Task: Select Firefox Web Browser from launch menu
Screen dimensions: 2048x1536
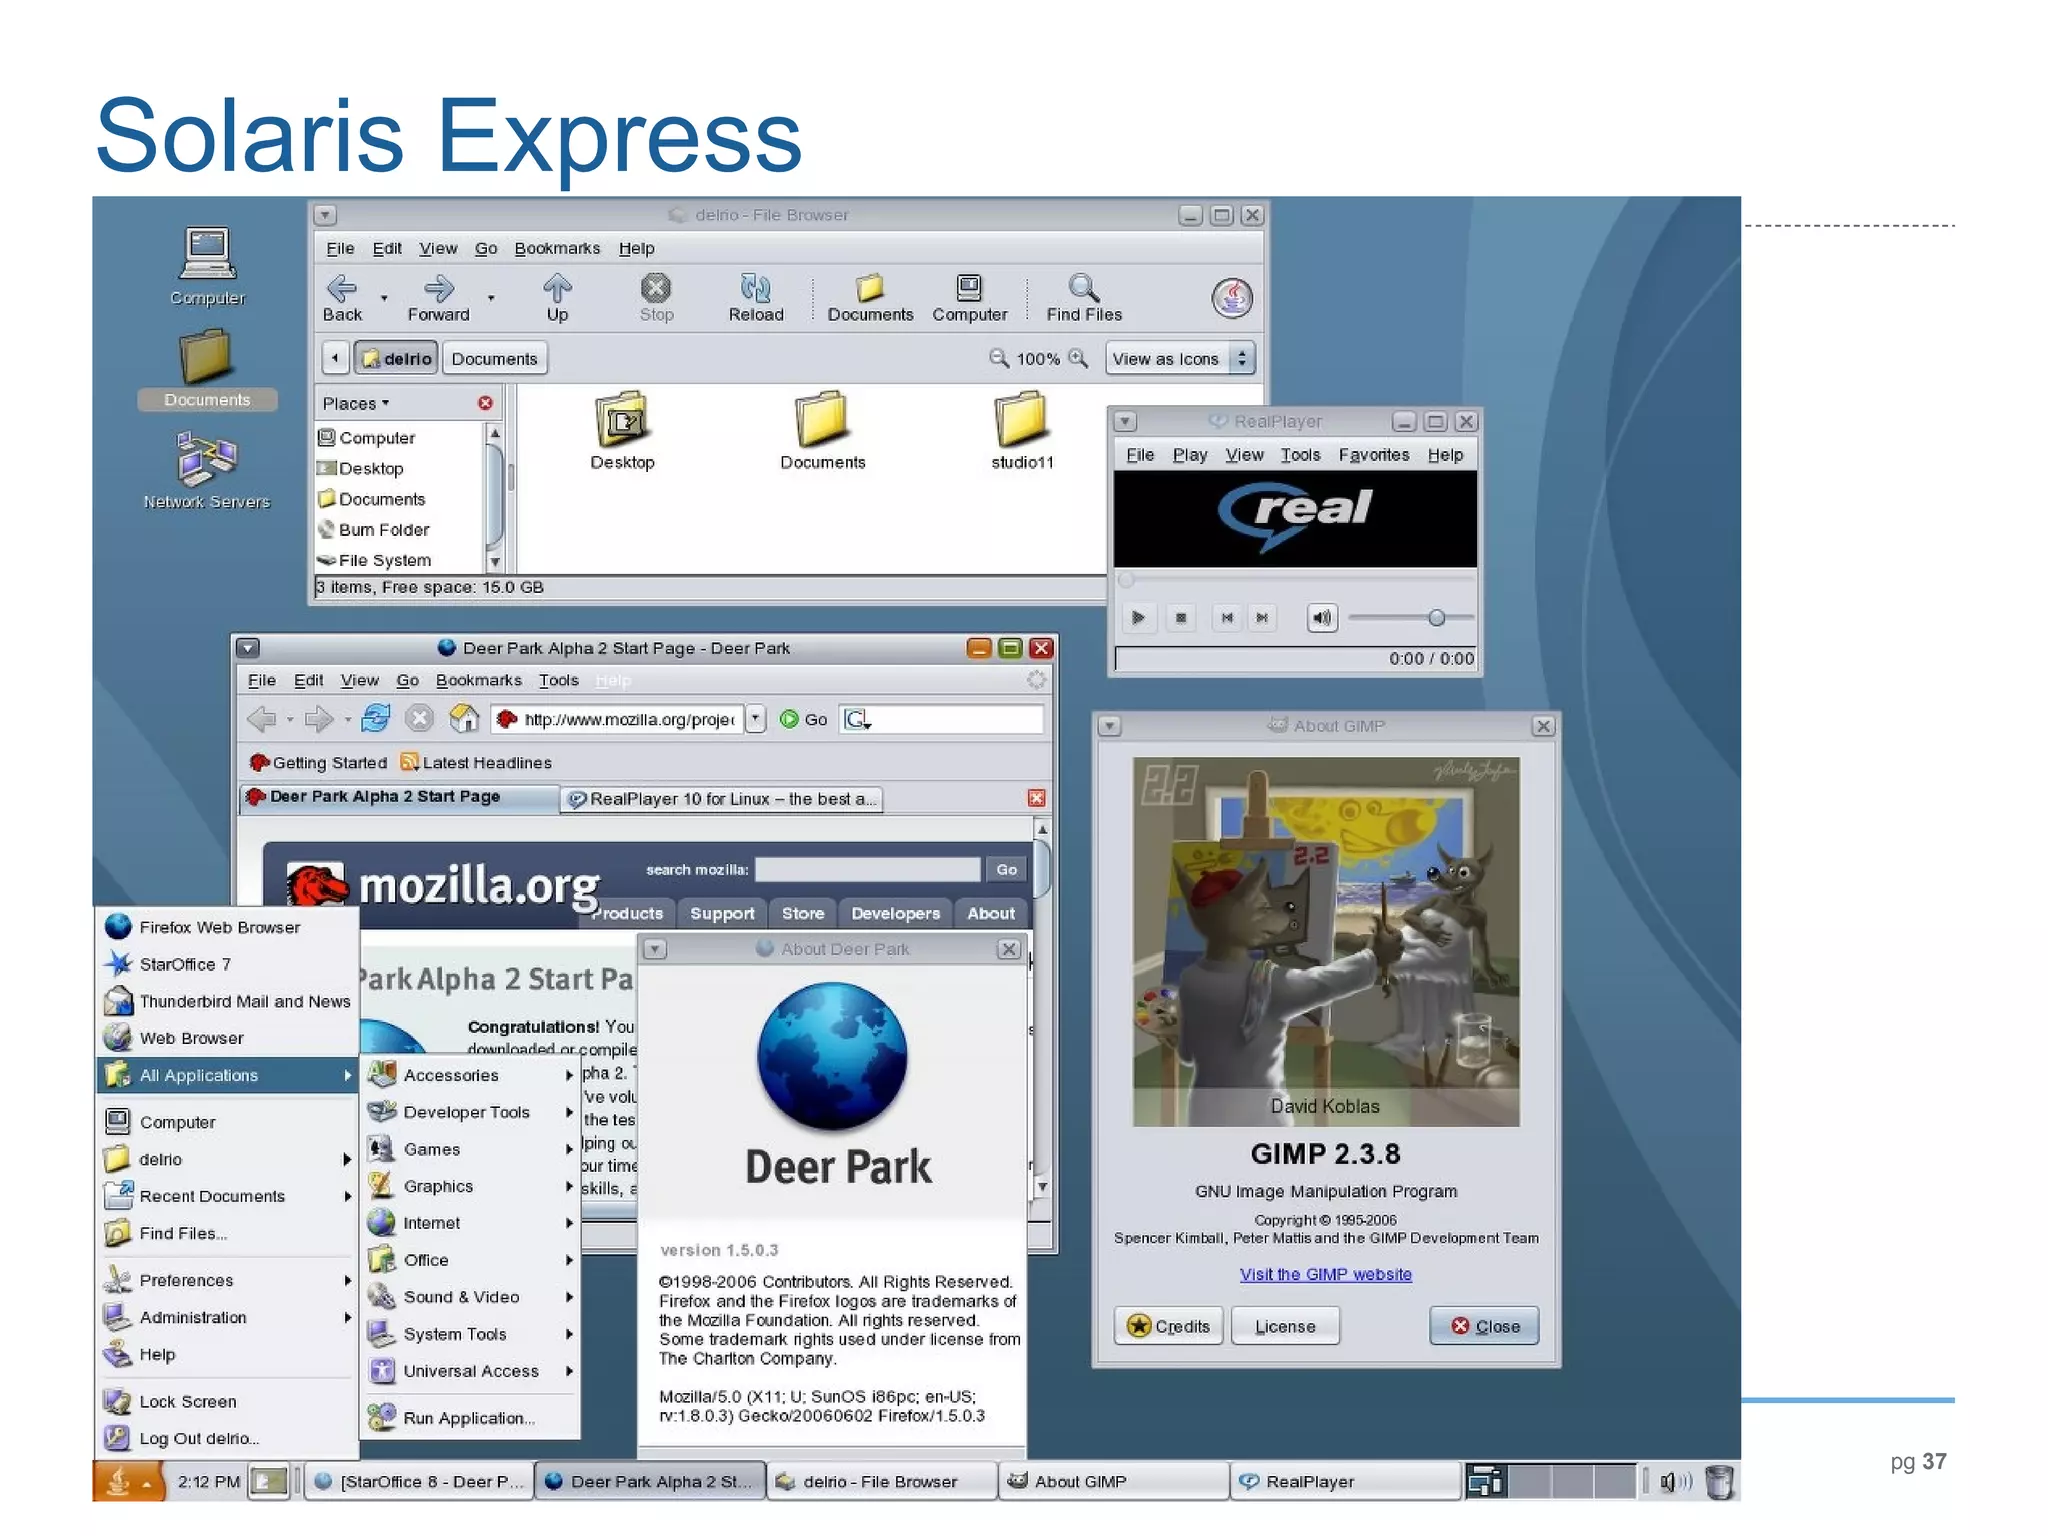Action: [227, 927]
